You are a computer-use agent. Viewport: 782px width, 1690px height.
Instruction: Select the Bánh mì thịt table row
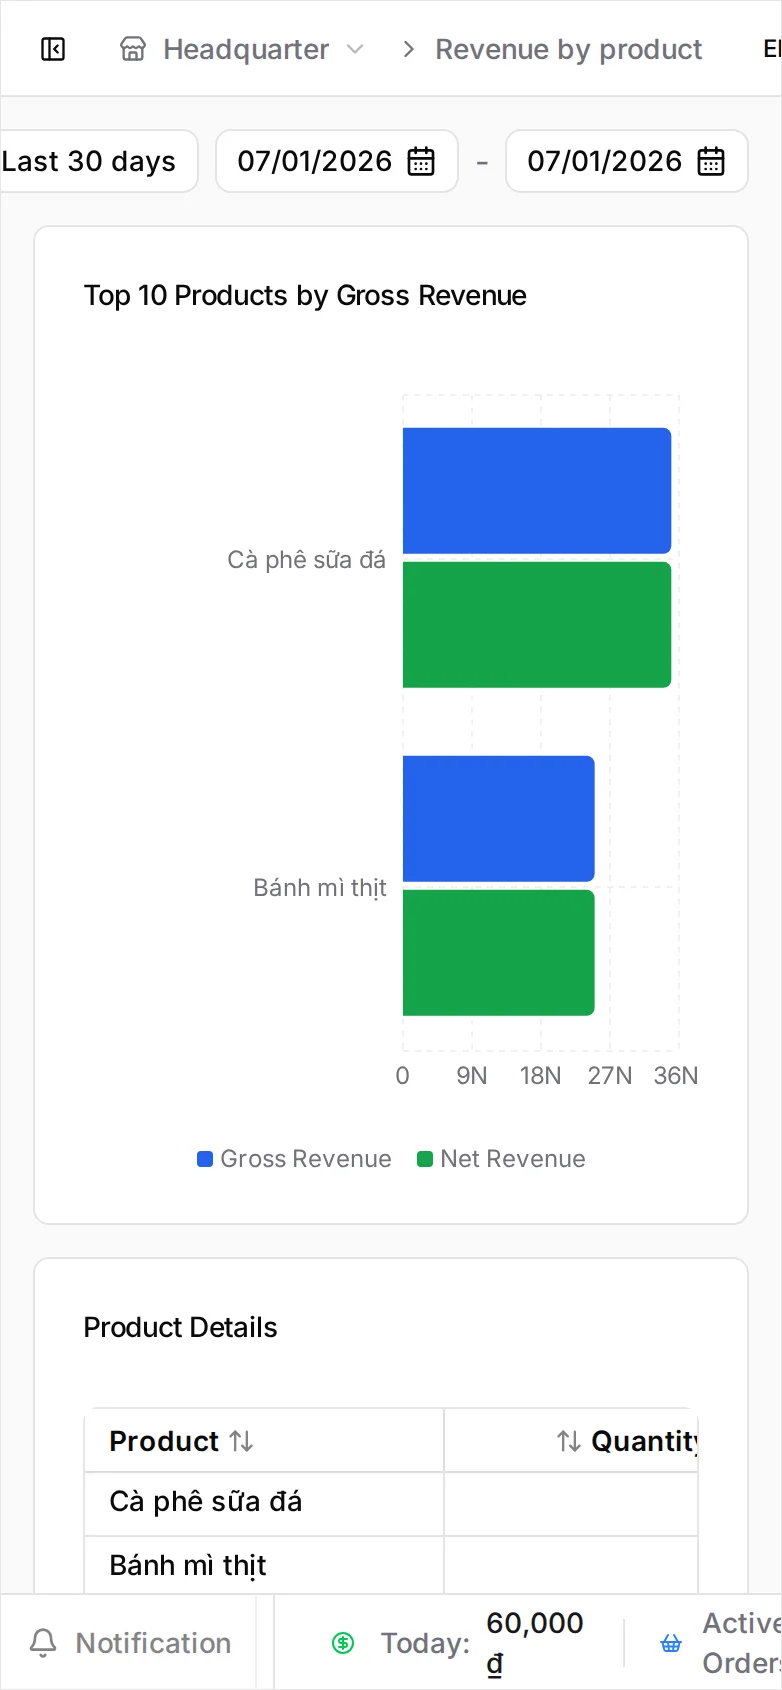[x=391, y=1565]
